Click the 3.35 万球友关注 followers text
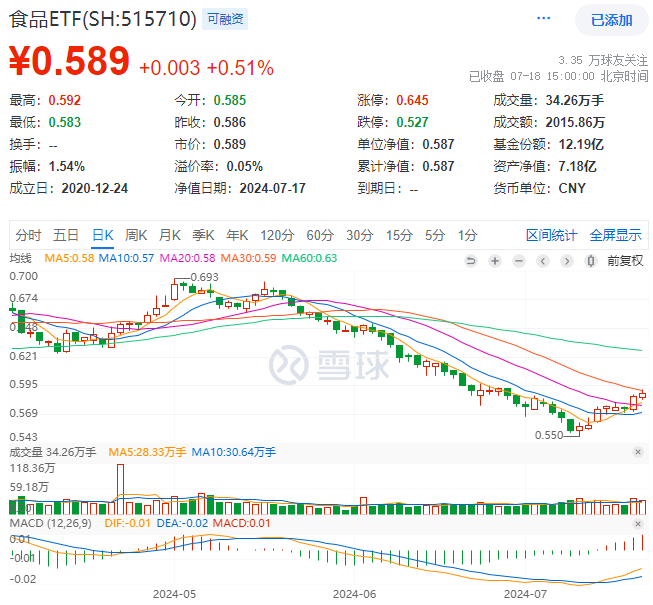Image resolution: width=653 pixels, height=605 pixels. click(x=603, y=60)
